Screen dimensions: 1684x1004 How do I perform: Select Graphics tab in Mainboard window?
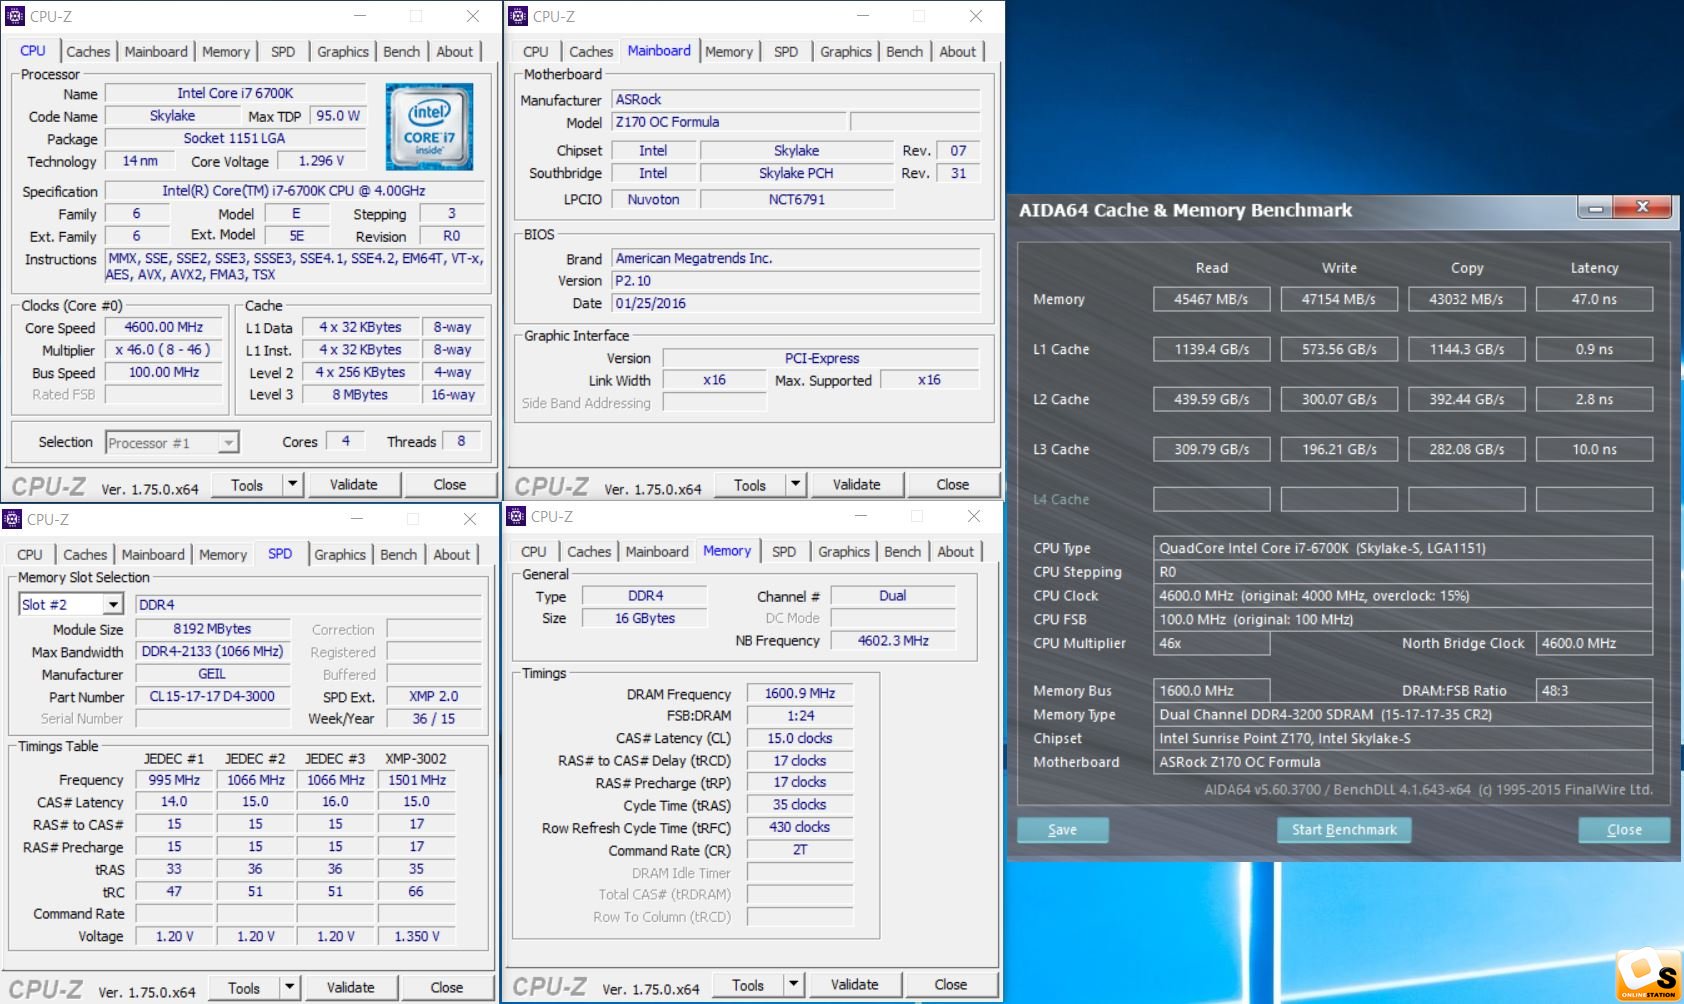846,52
